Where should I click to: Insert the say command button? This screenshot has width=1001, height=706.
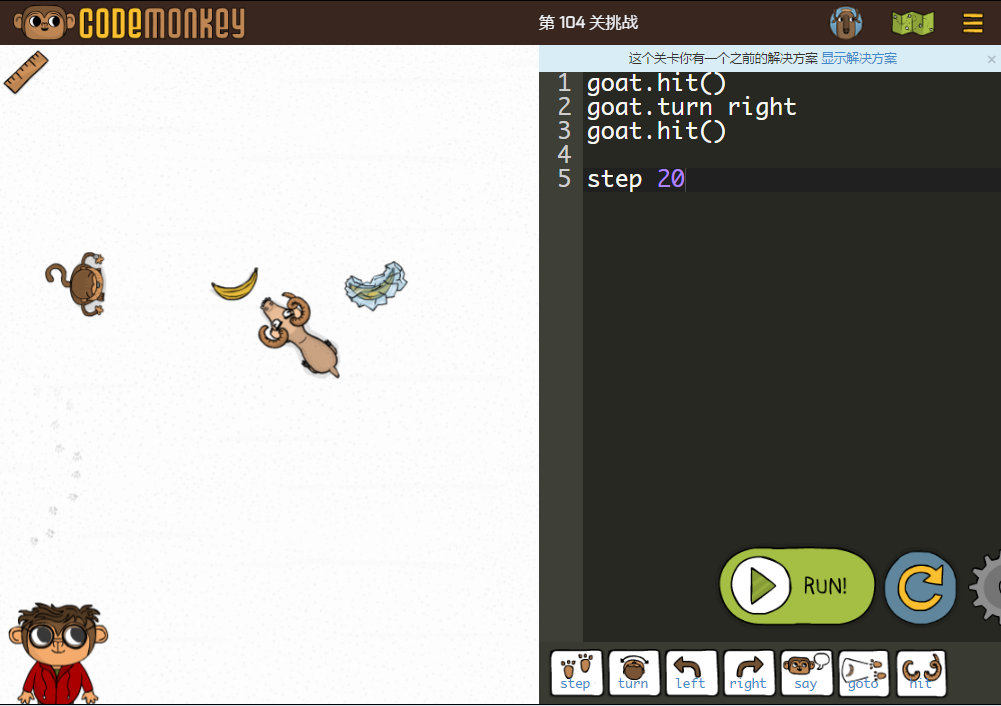(x=806, y=672)
